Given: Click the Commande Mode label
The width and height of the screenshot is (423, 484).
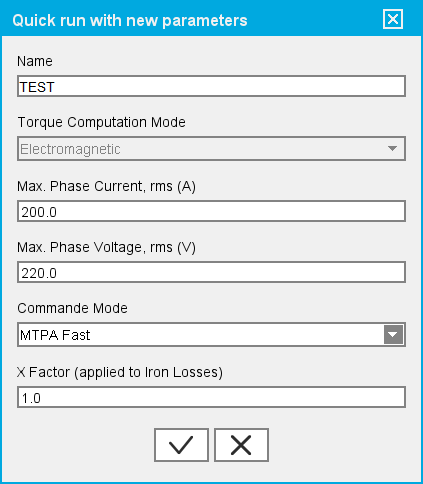Looking at the screenshot, I should [72, 308].
